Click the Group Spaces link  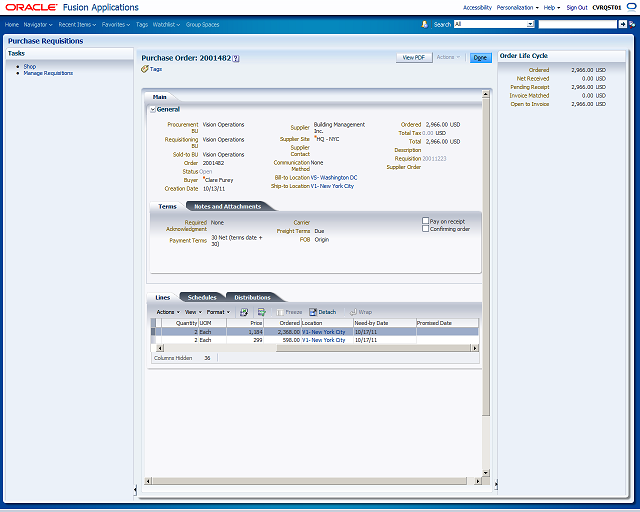[x=202, y=24]
